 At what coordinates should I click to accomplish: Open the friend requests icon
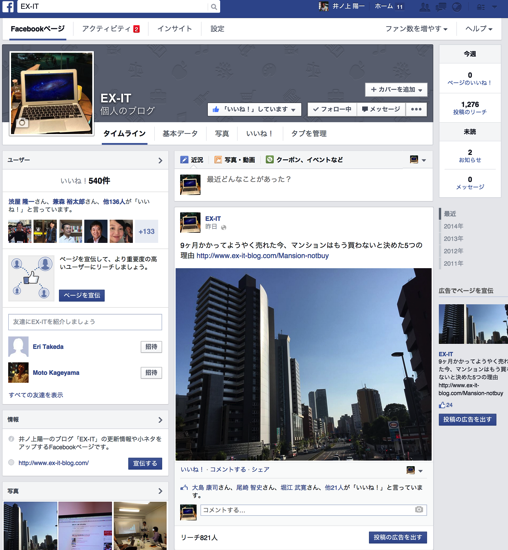click(425, 7)
